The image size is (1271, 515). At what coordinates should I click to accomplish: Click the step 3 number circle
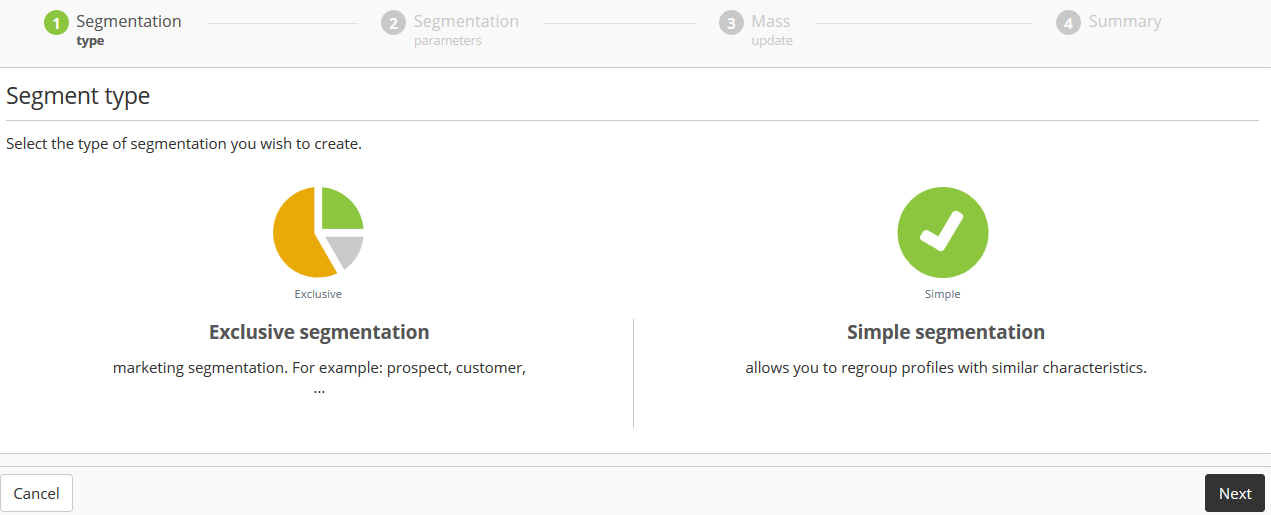tap(731, 23)
